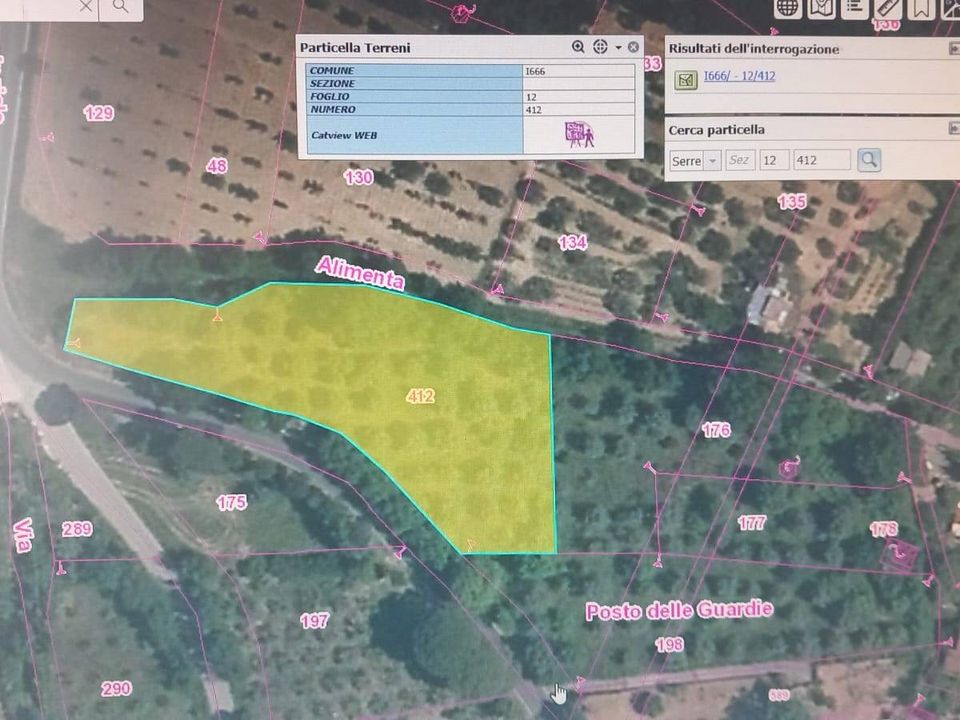Clear the map search box with the X
This screenshot has height=720, width=960.
tap(86, 6)
